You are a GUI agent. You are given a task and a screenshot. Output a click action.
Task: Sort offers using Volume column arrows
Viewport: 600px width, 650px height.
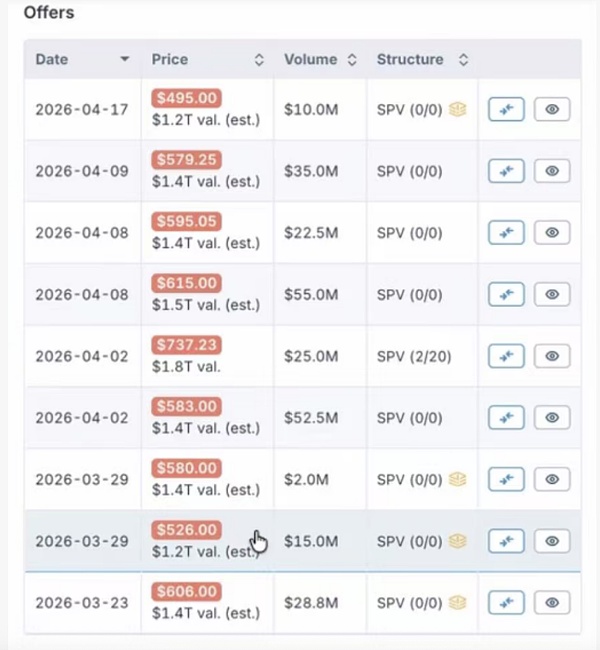coord(352,60)
